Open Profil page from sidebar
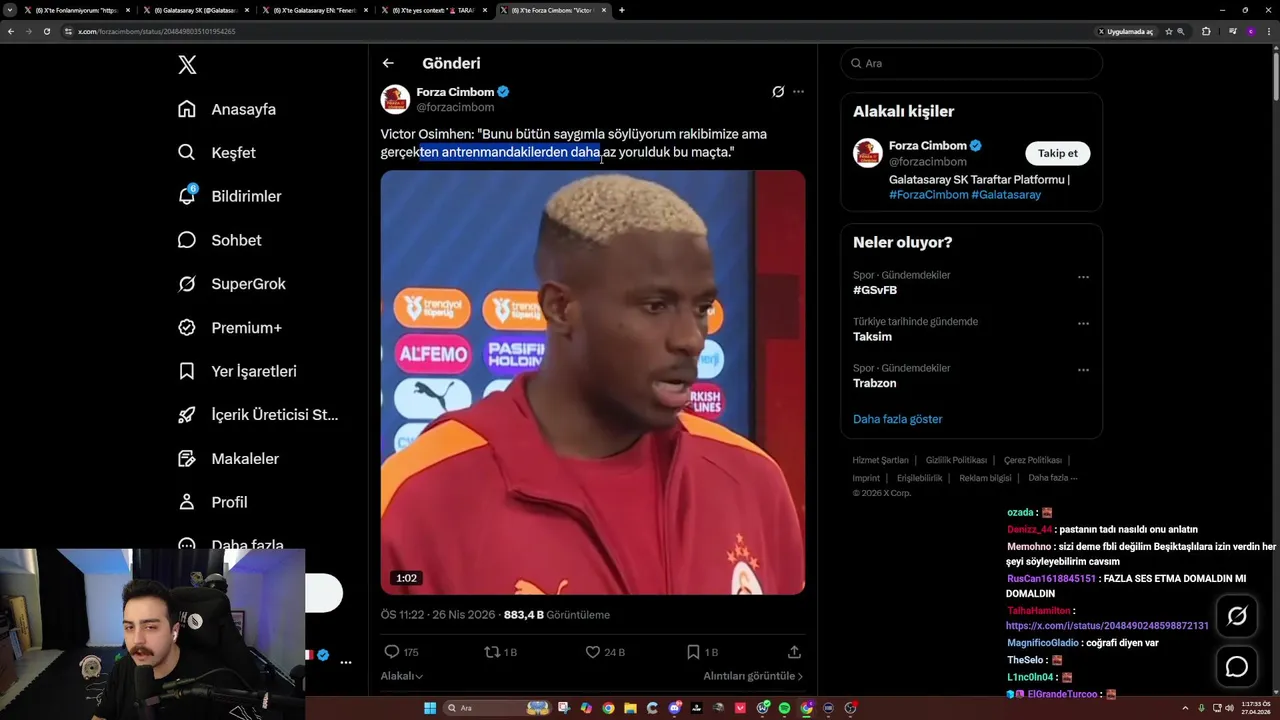This screenshot has height=720, width=1280. [x=212, y=502]
